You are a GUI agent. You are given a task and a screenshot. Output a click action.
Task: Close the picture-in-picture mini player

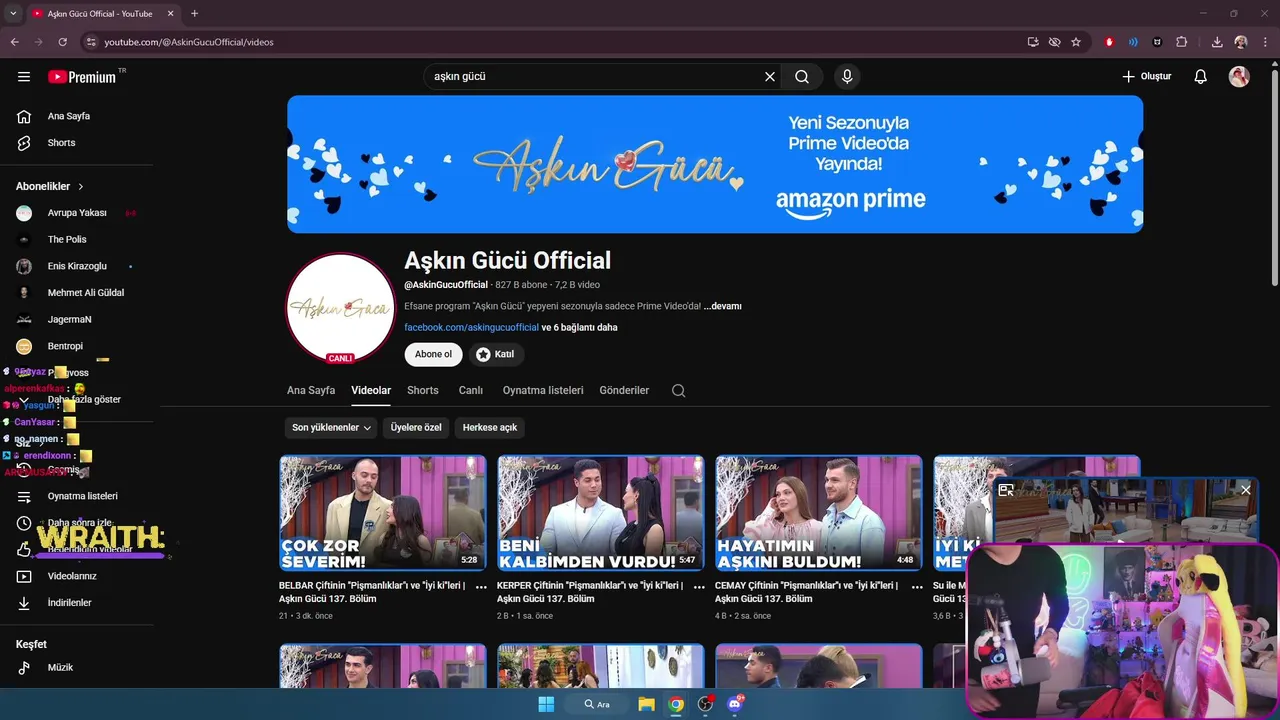coord(1245,490)
